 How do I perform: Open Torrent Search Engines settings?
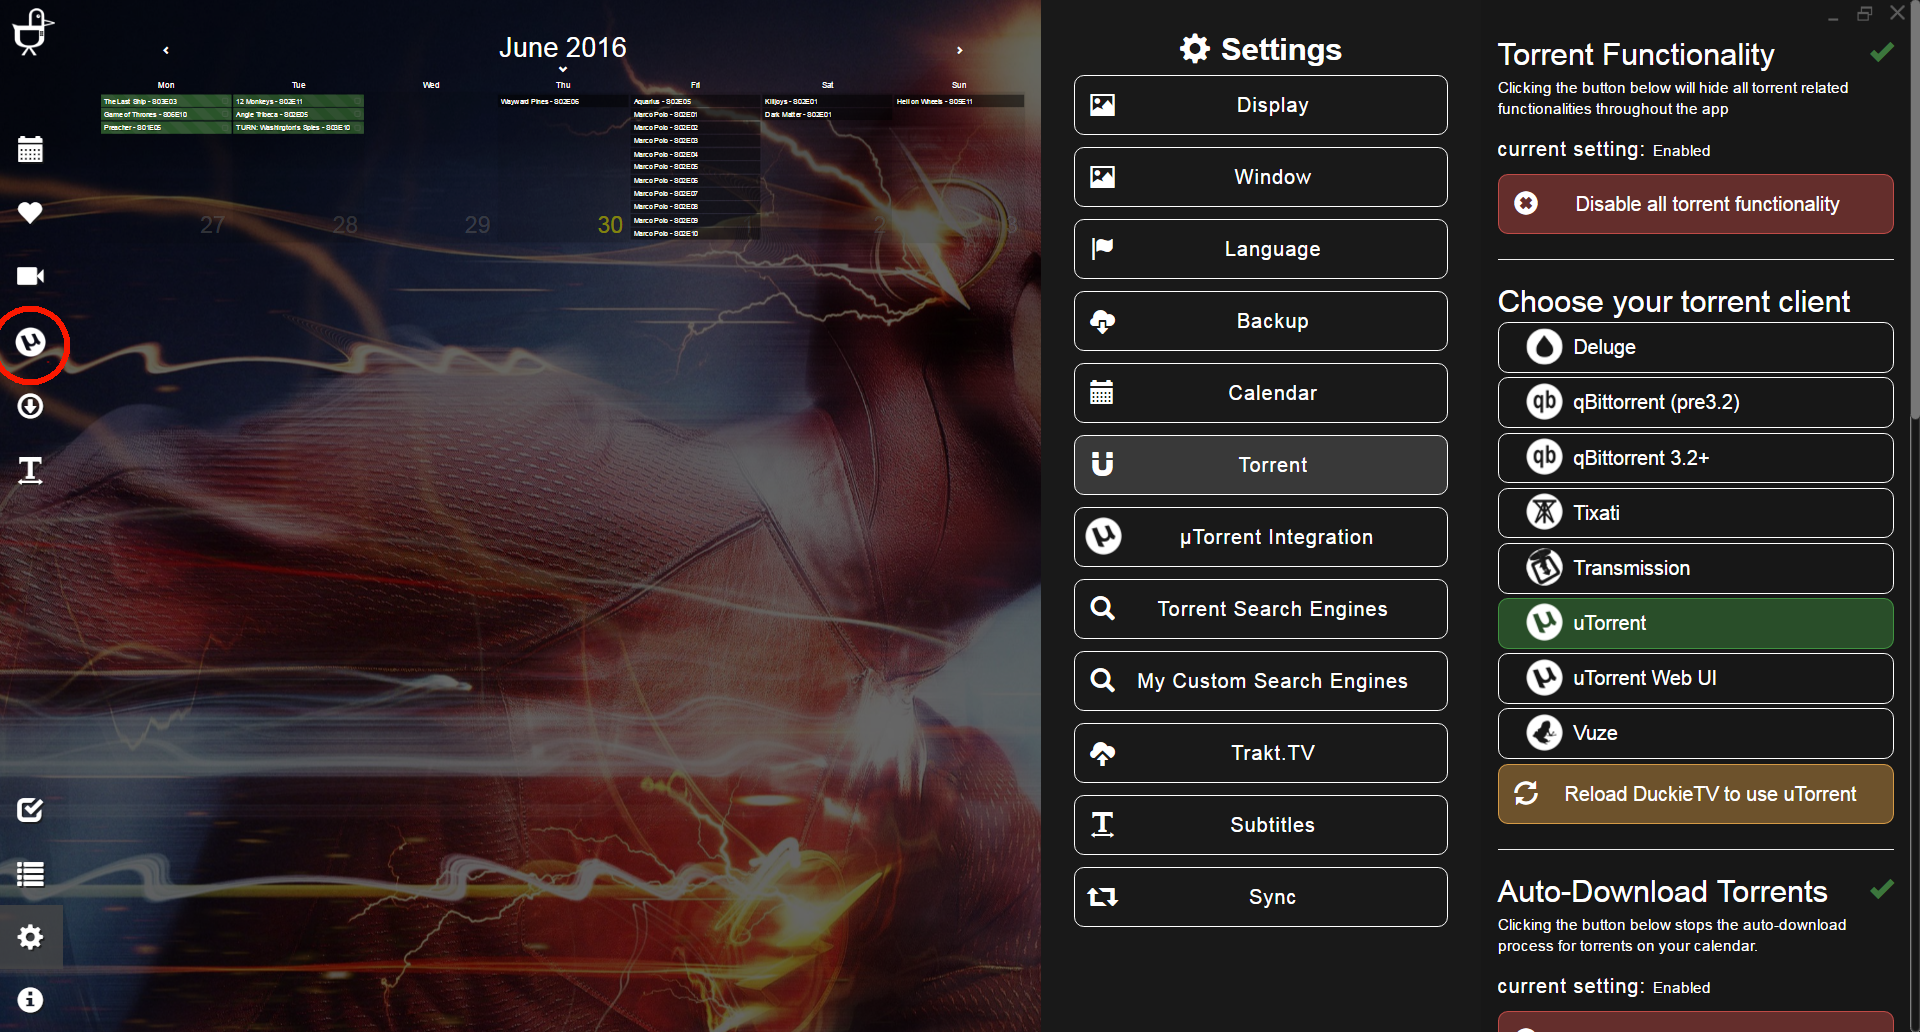tap(1260, 609)
